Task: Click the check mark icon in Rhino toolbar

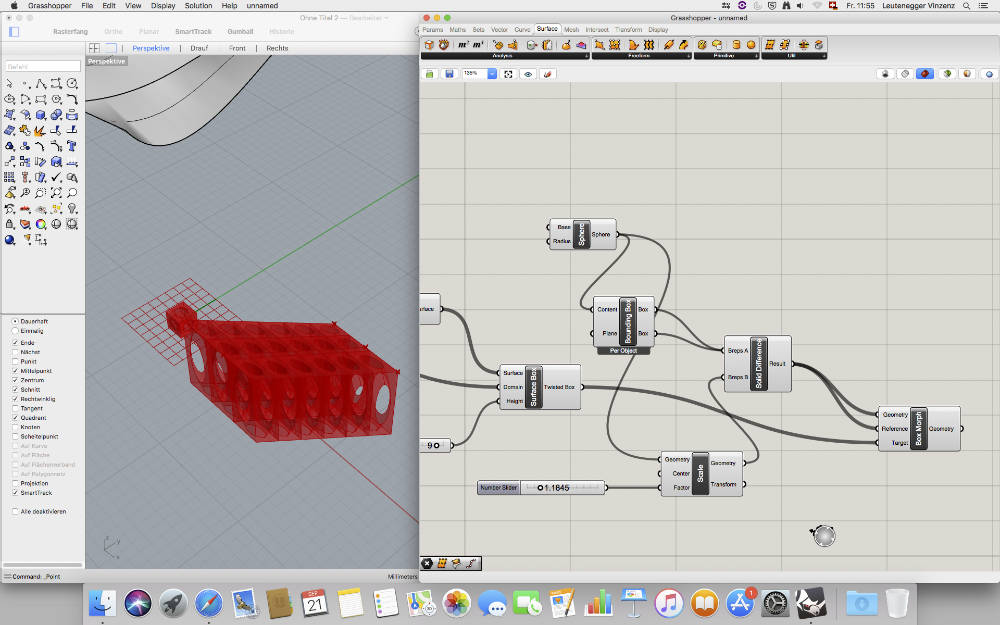Action: (56, 177)
